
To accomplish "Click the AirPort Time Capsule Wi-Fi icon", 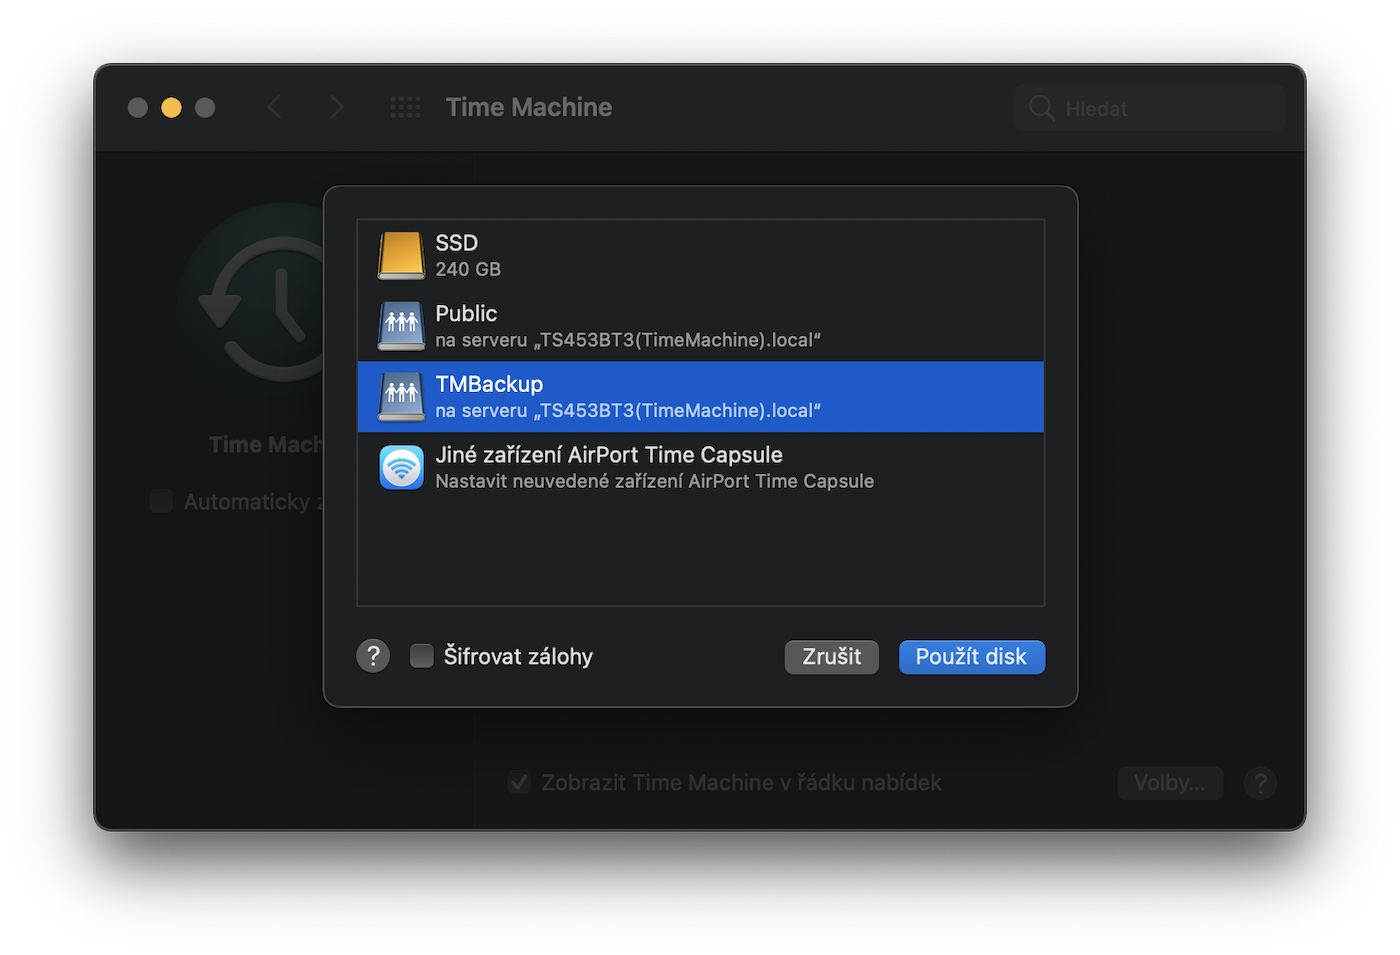I will point(401,467).
